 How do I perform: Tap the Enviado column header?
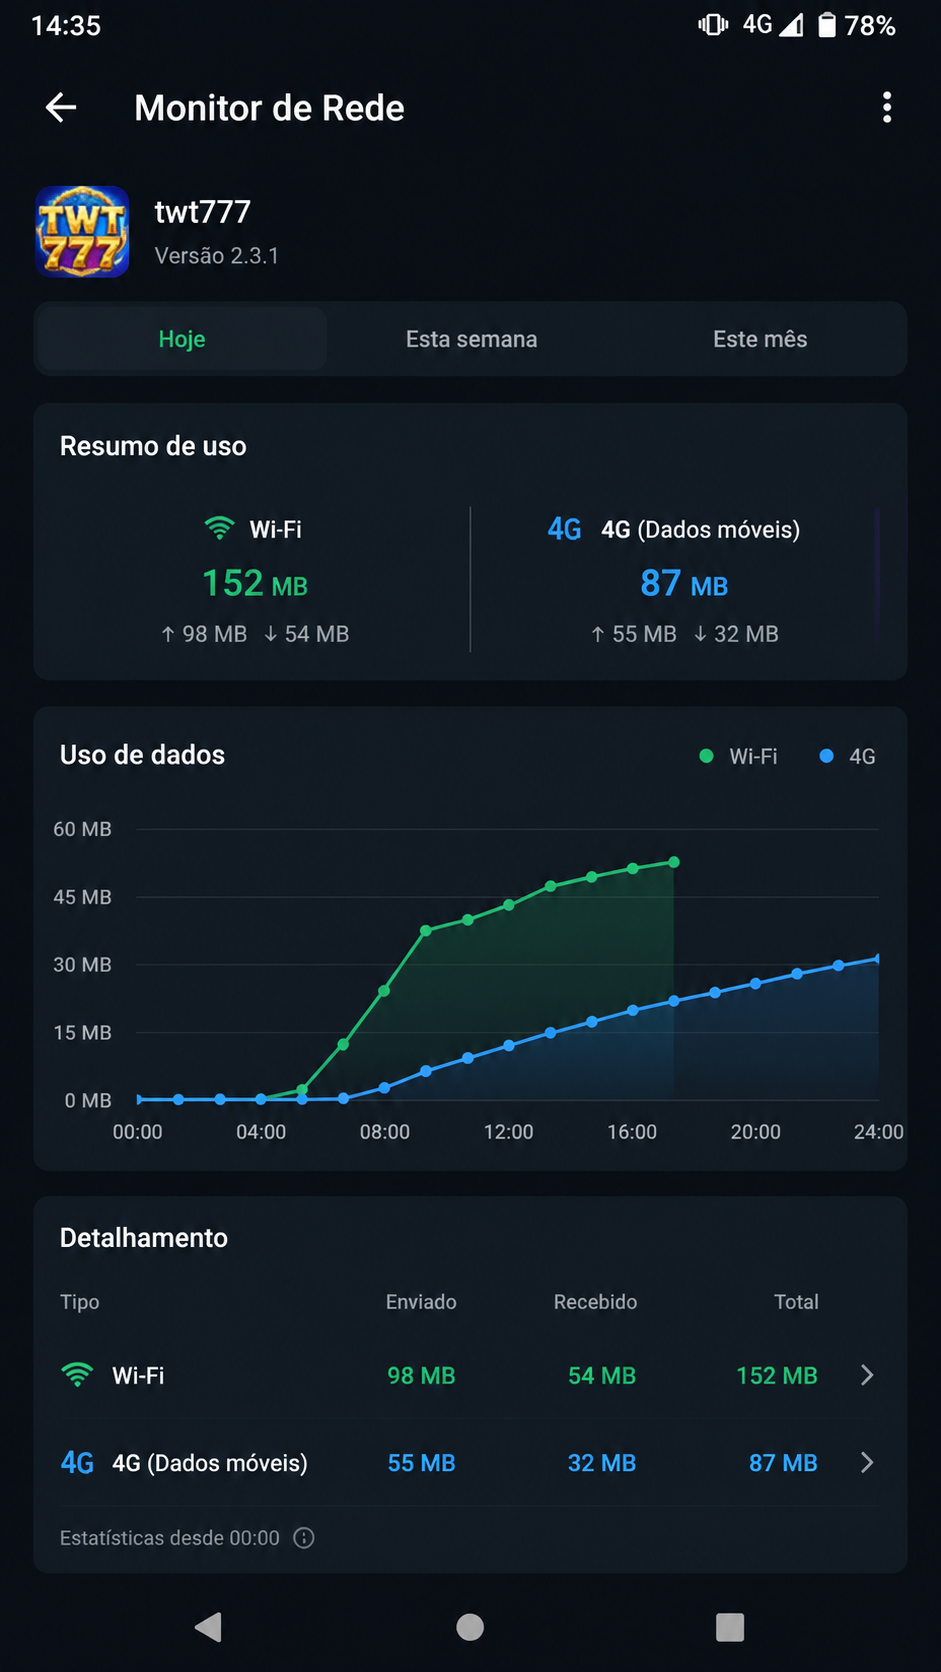click(421, 1302)
